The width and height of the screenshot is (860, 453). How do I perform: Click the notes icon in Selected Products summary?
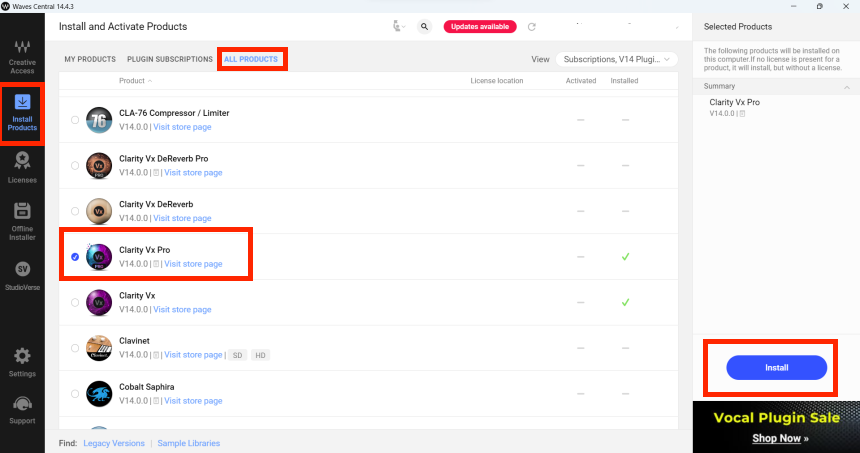[x=742, y=114]
